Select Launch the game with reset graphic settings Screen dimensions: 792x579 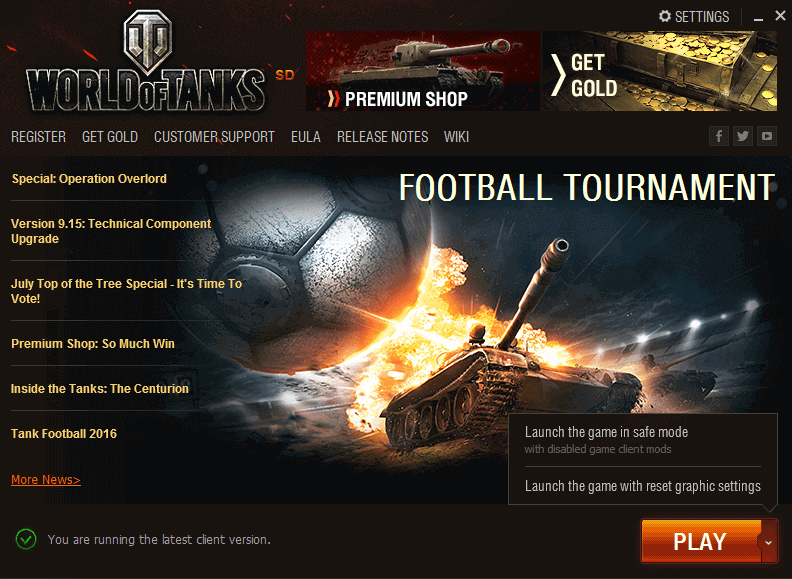642,486
